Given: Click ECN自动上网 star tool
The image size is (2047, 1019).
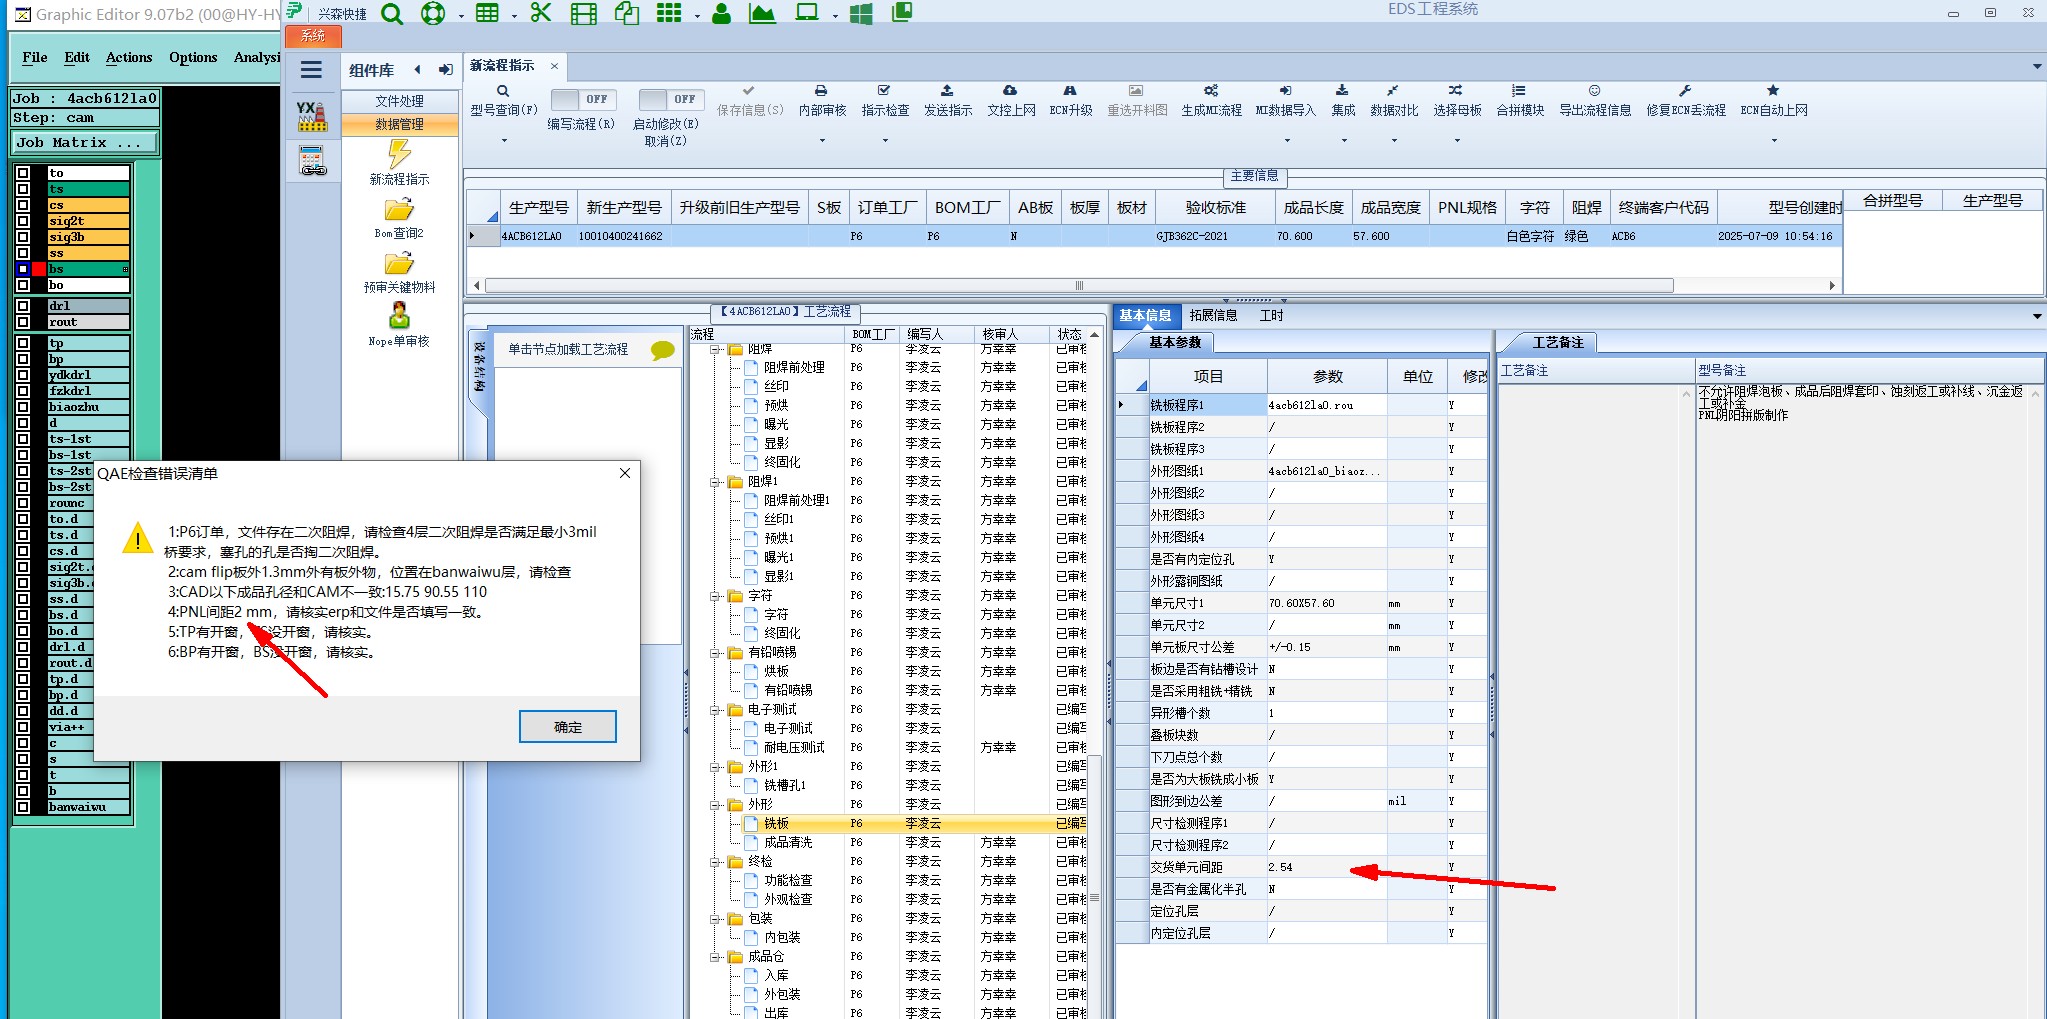Looking at the screenshot, I should tap(1774, 100).
